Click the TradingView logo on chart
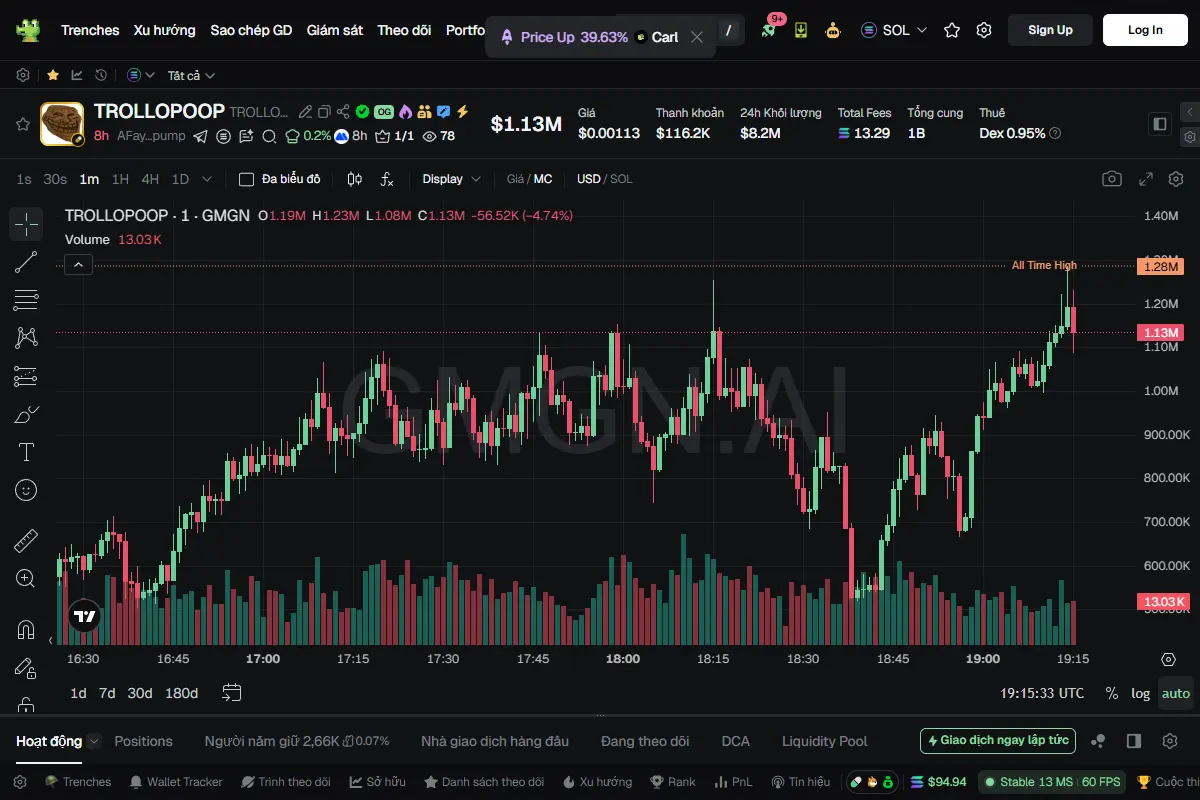1200x800 pixels. [84, 618]
